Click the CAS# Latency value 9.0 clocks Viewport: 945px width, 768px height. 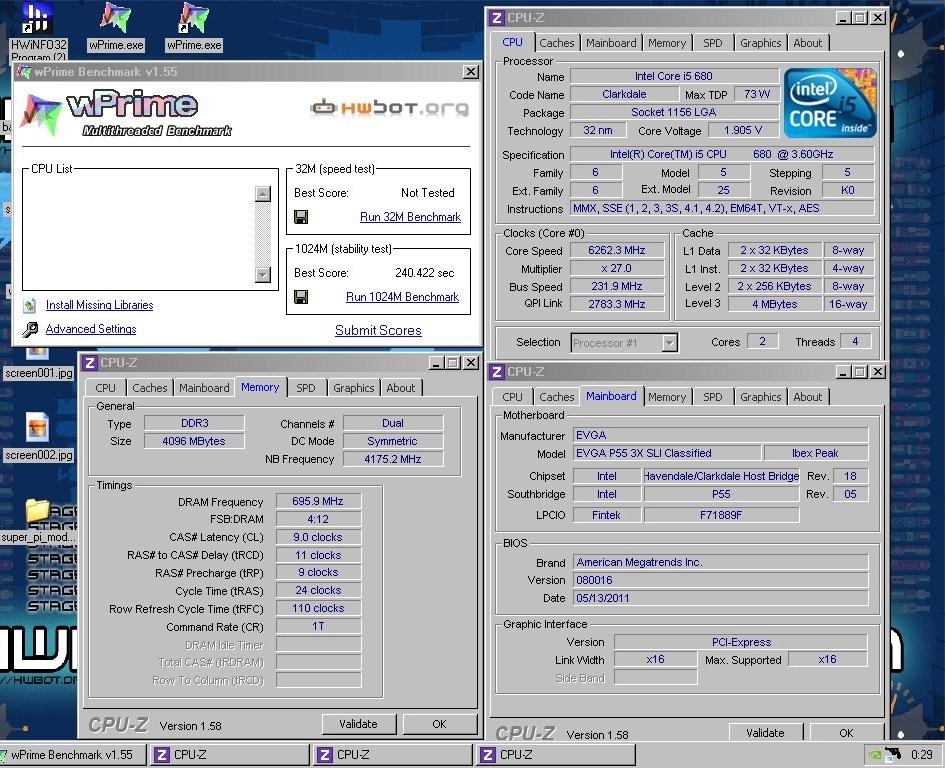(x=318, y=537)
